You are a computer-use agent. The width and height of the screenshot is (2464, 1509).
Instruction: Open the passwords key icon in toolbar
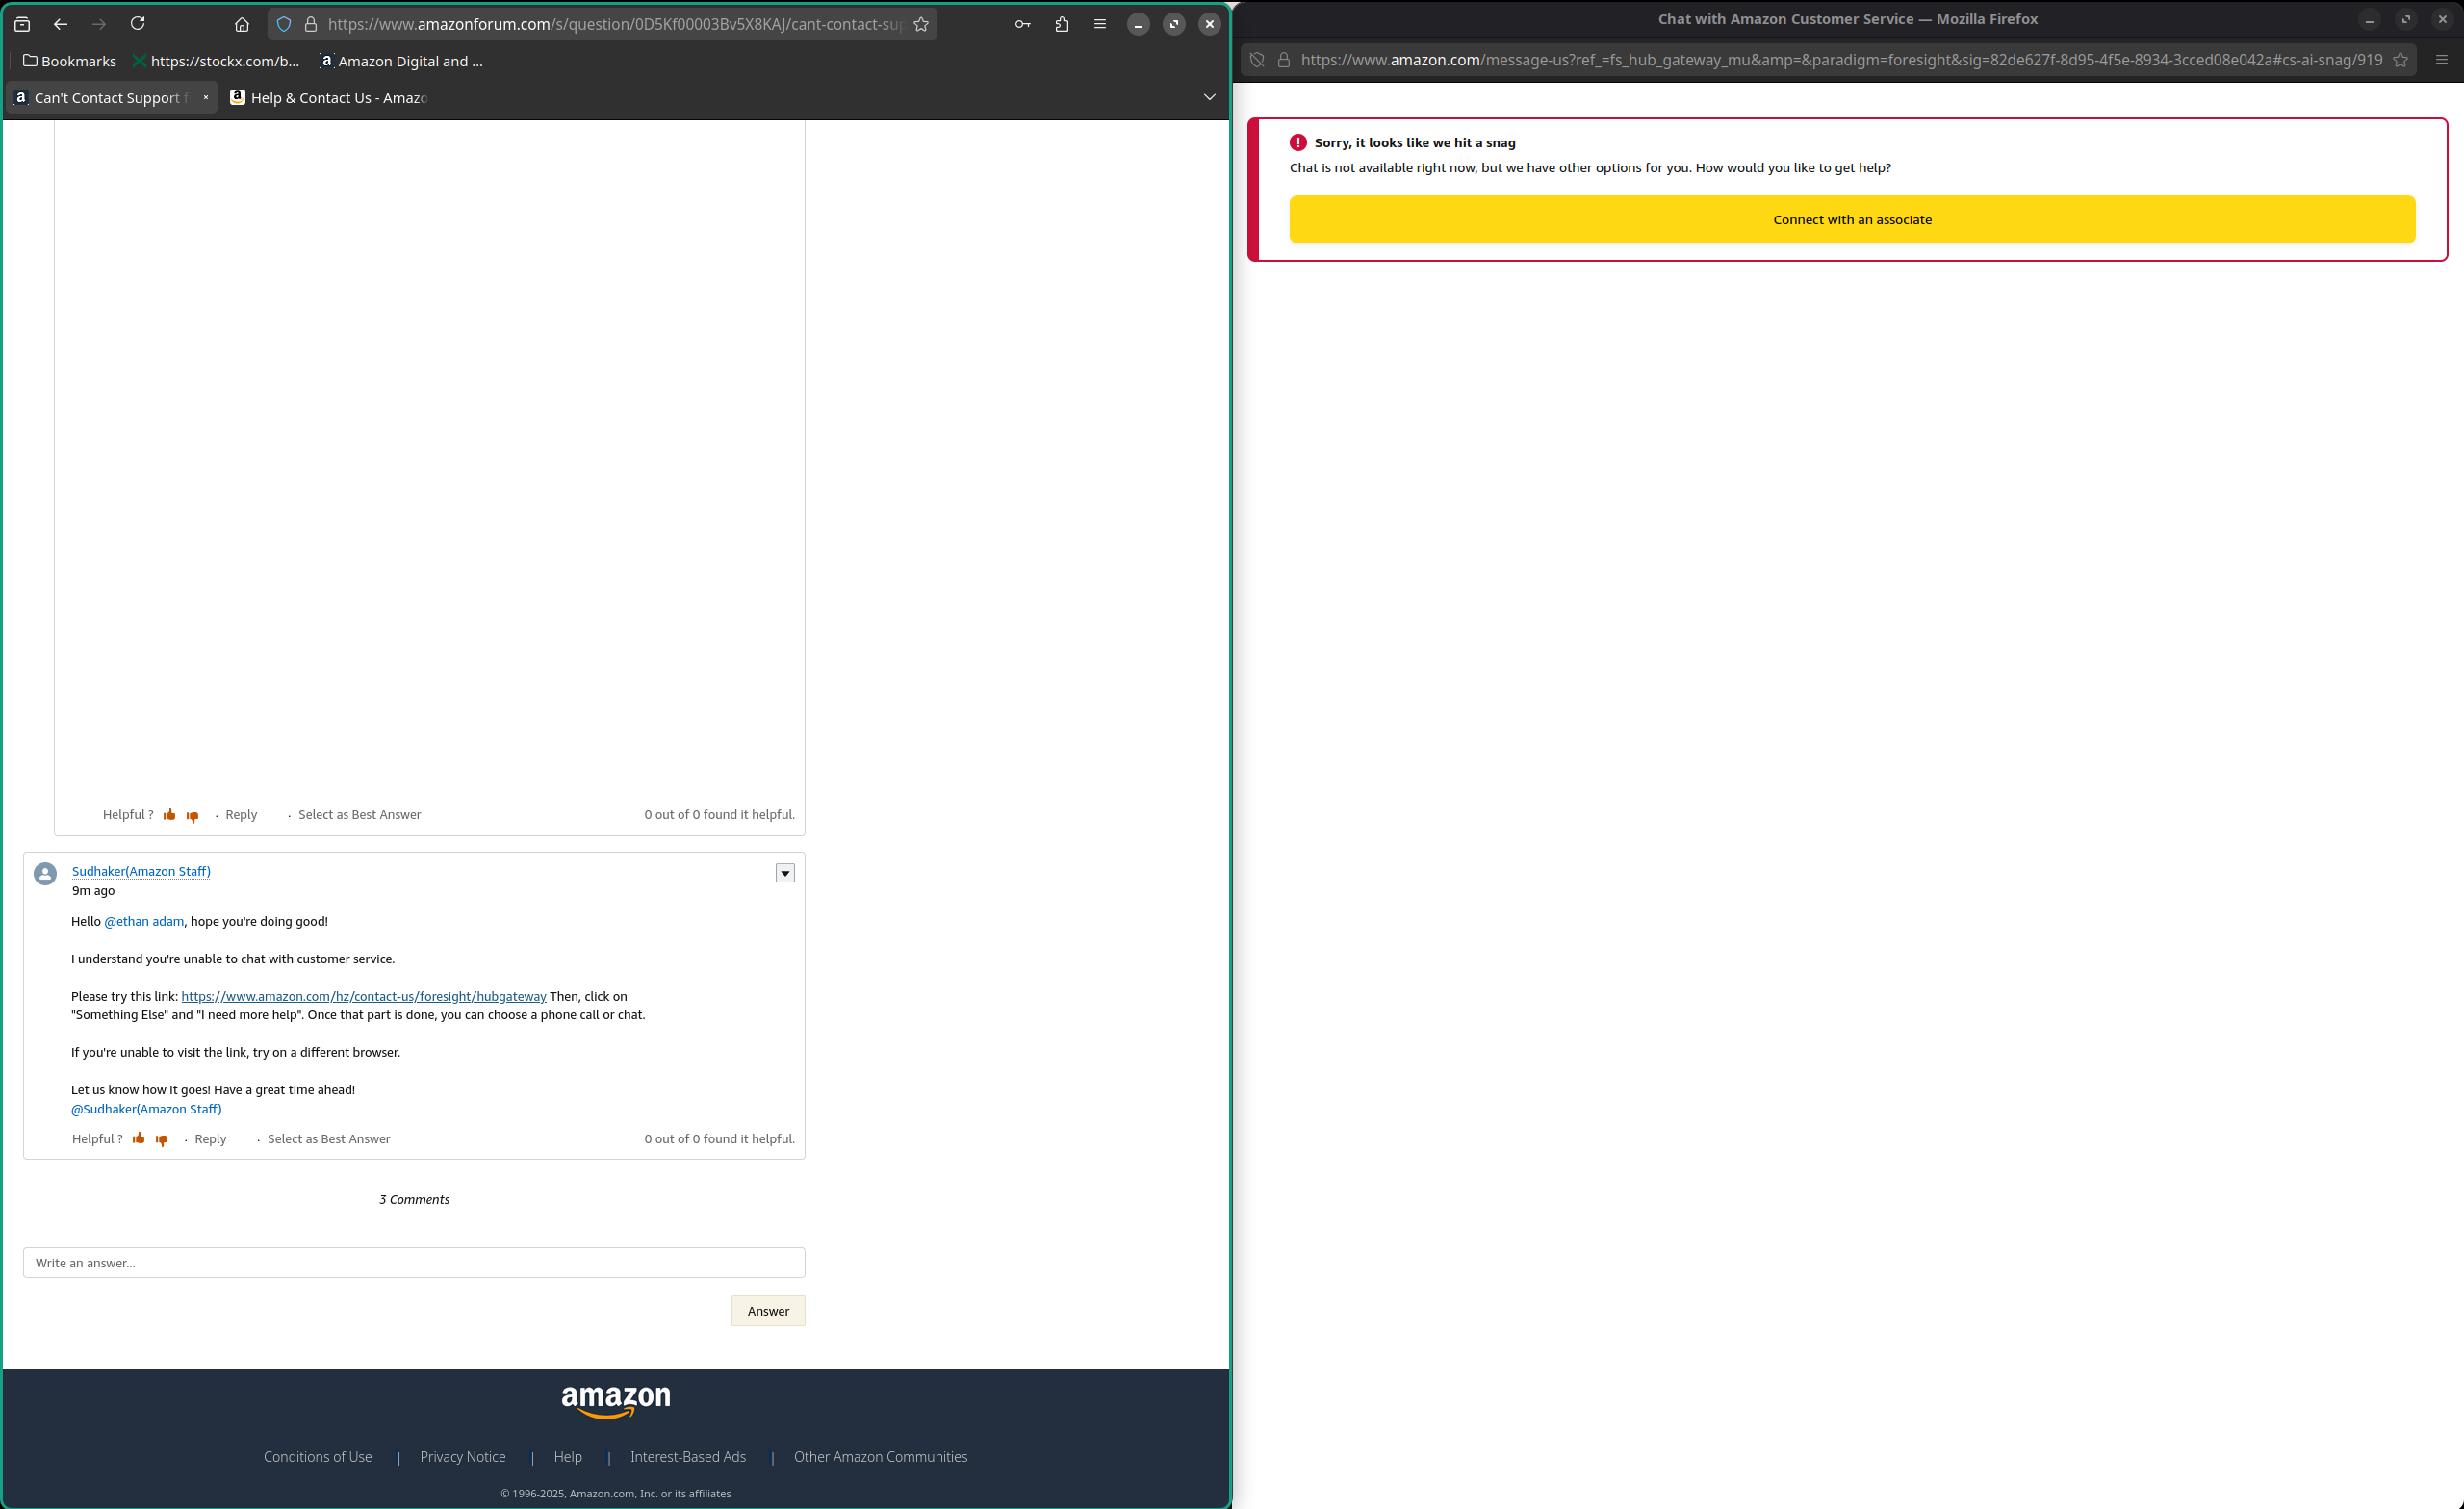click(x=1022, y=24)
